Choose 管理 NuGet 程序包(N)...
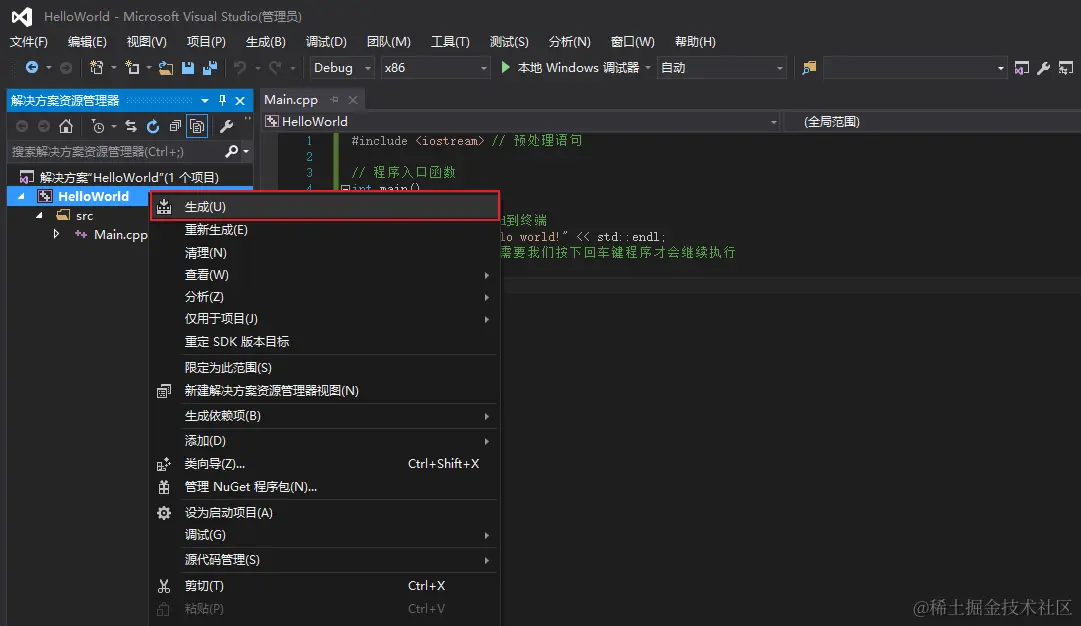Screen dimensions: 1081x626 coord(325,487)
